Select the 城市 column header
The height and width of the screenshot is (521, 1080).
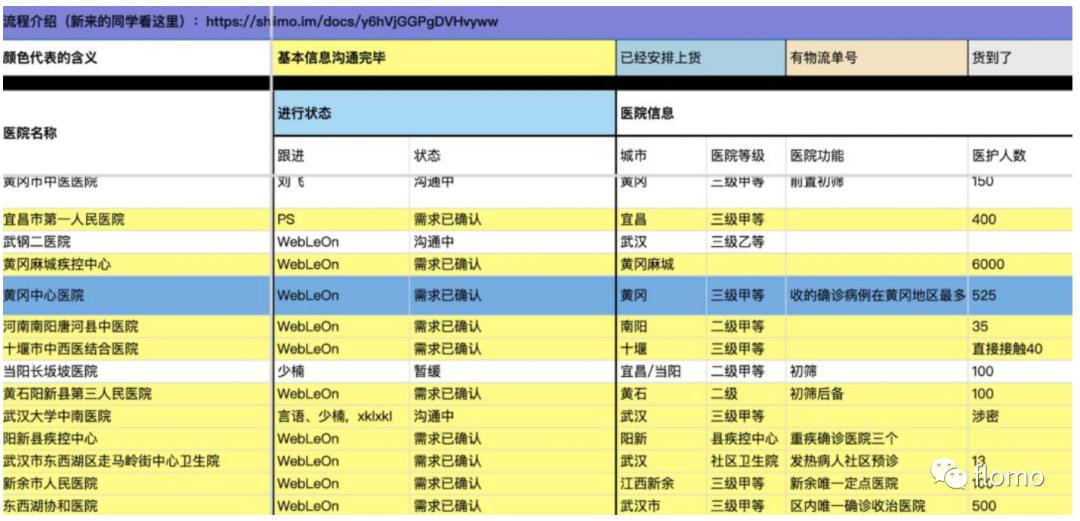point(661,156)
